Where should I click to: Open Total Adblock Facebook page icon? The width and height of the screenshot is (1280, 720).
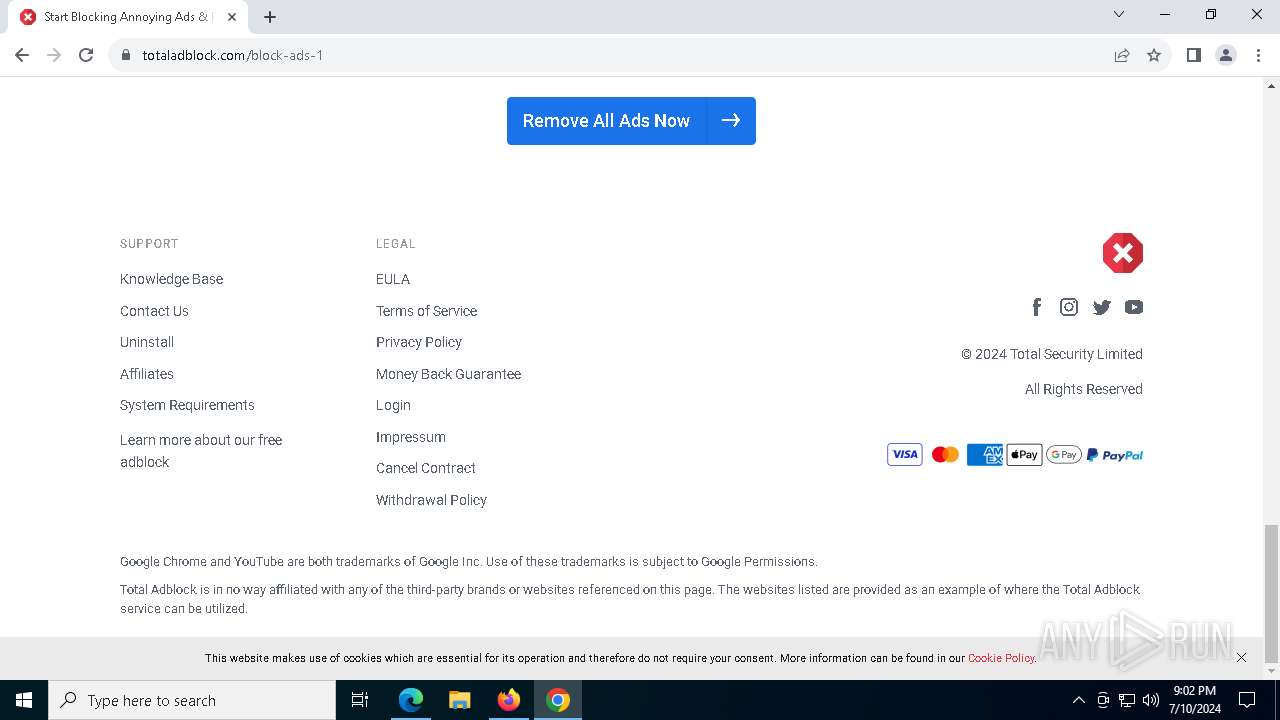1037,307
